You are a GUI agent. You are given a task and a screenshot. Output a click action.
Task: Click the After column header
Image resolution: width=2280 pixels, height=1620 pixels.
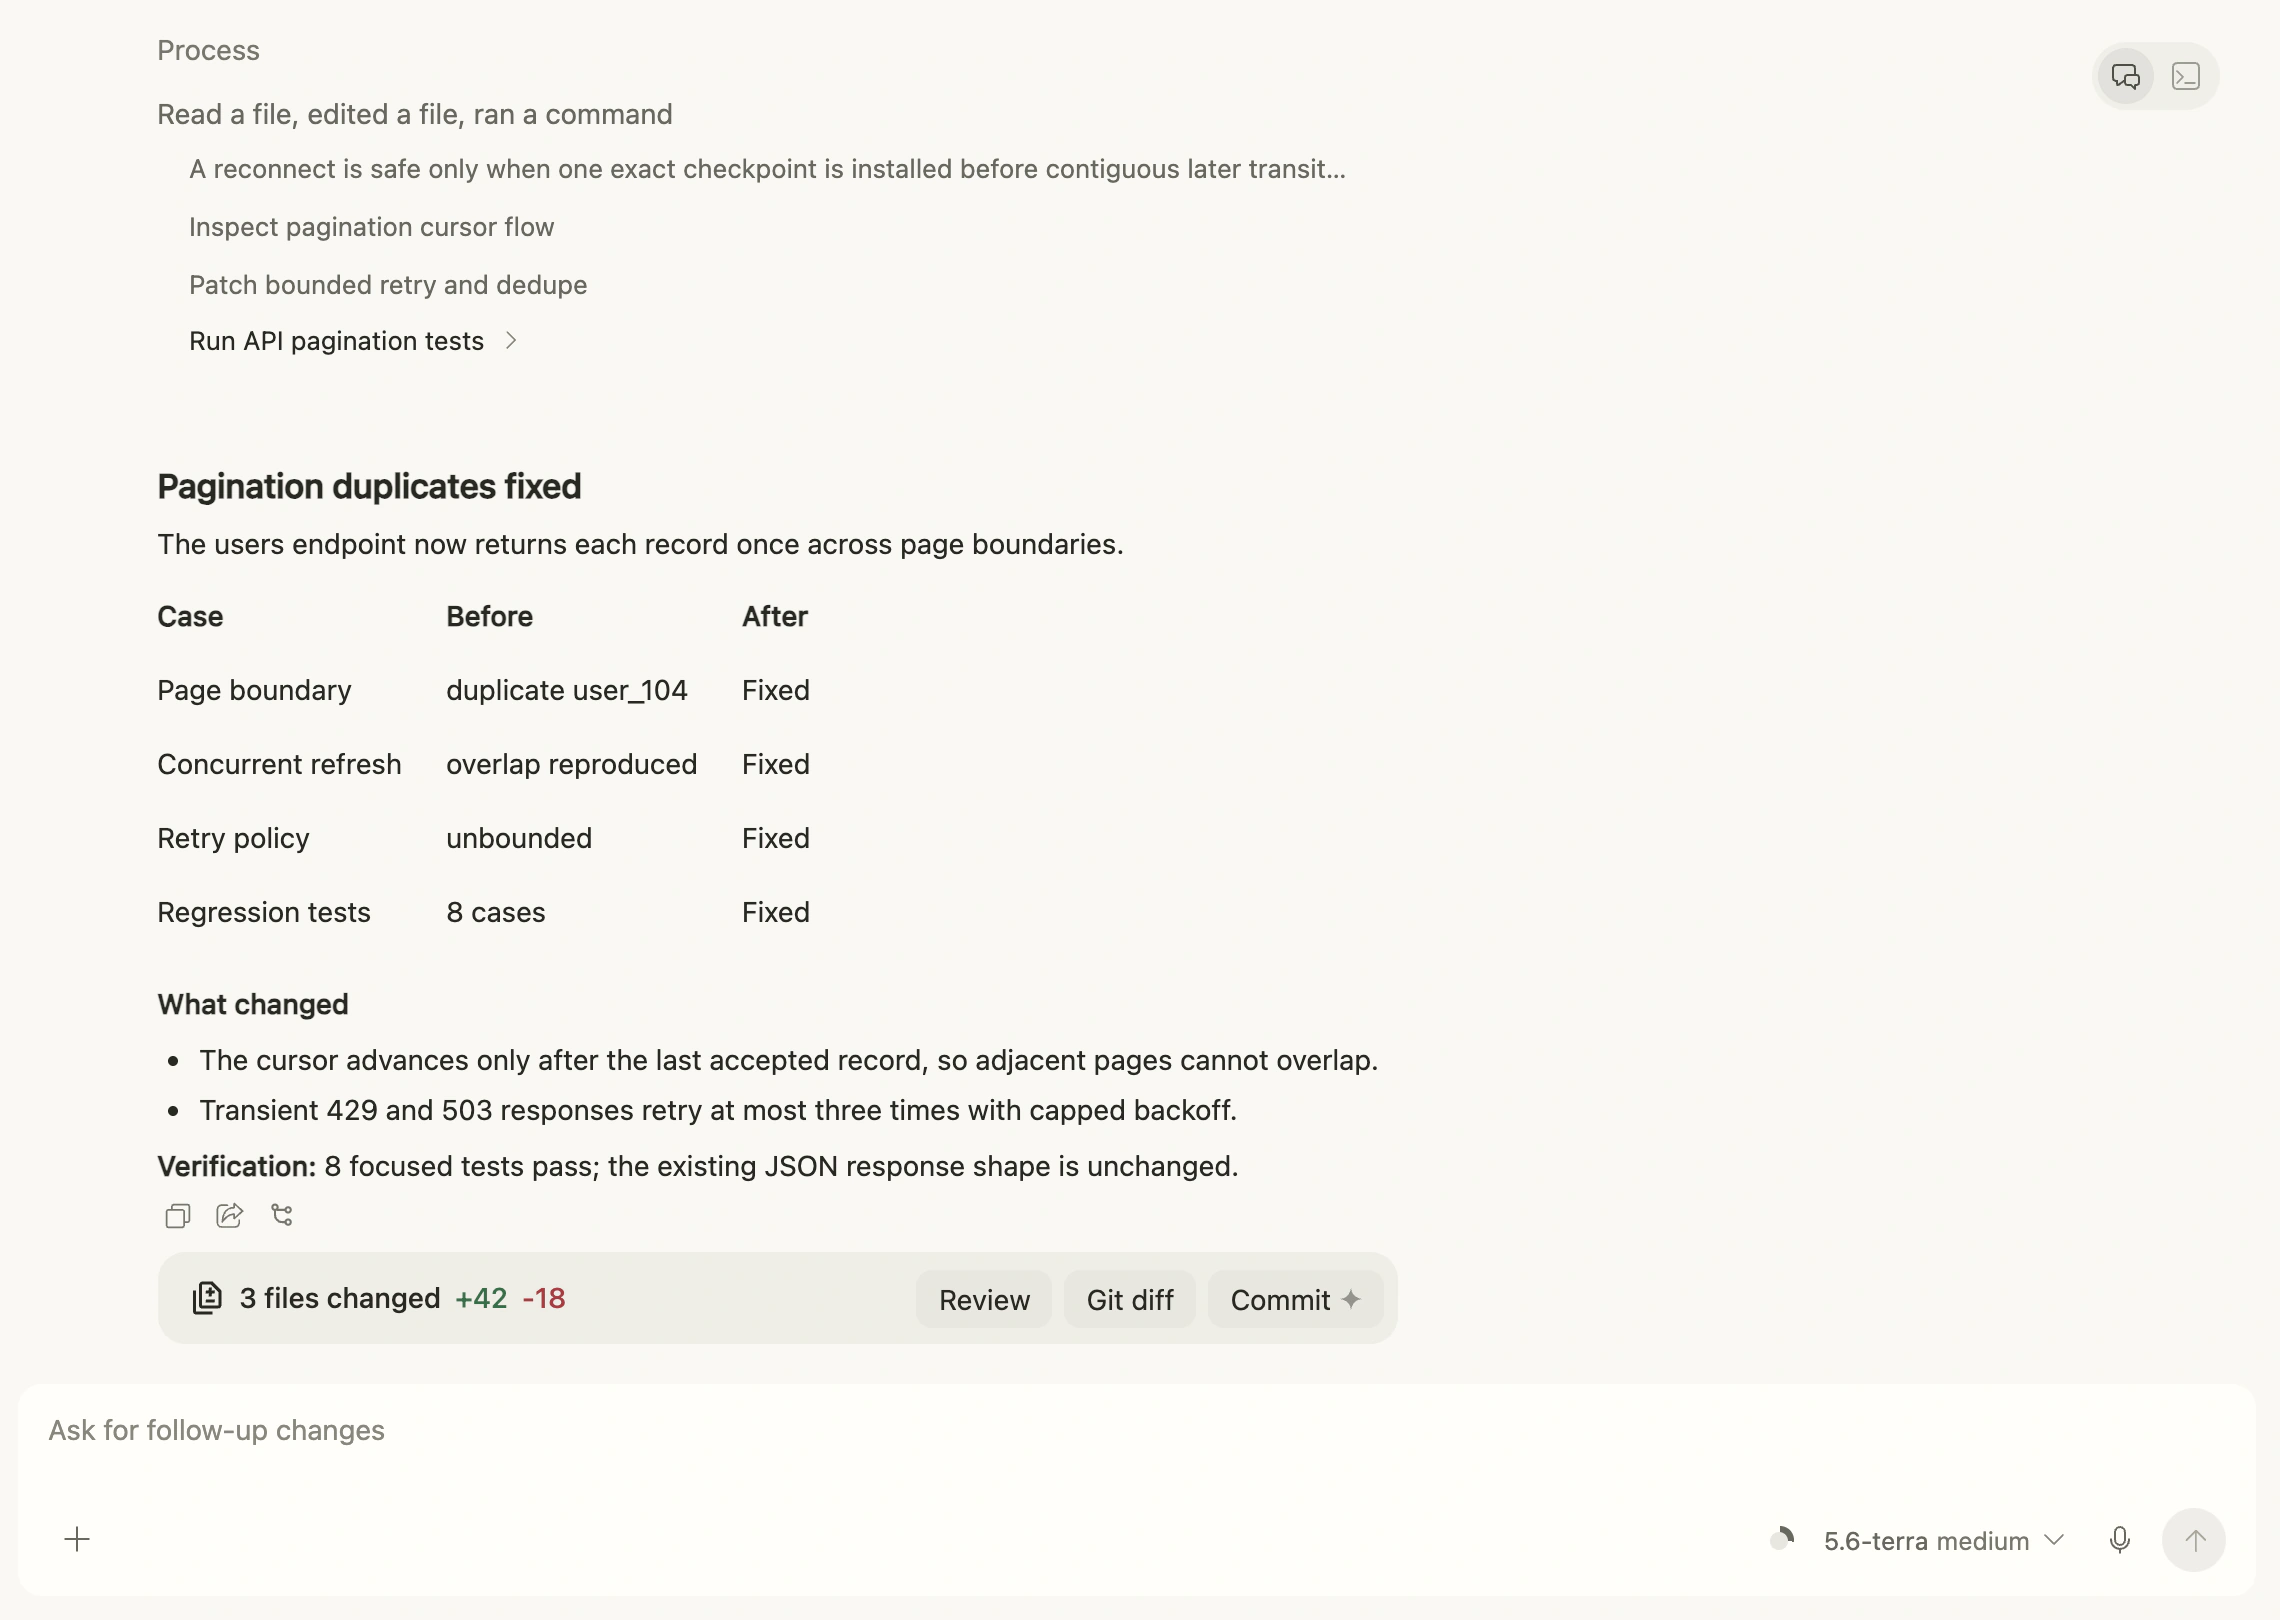point(775,616)
